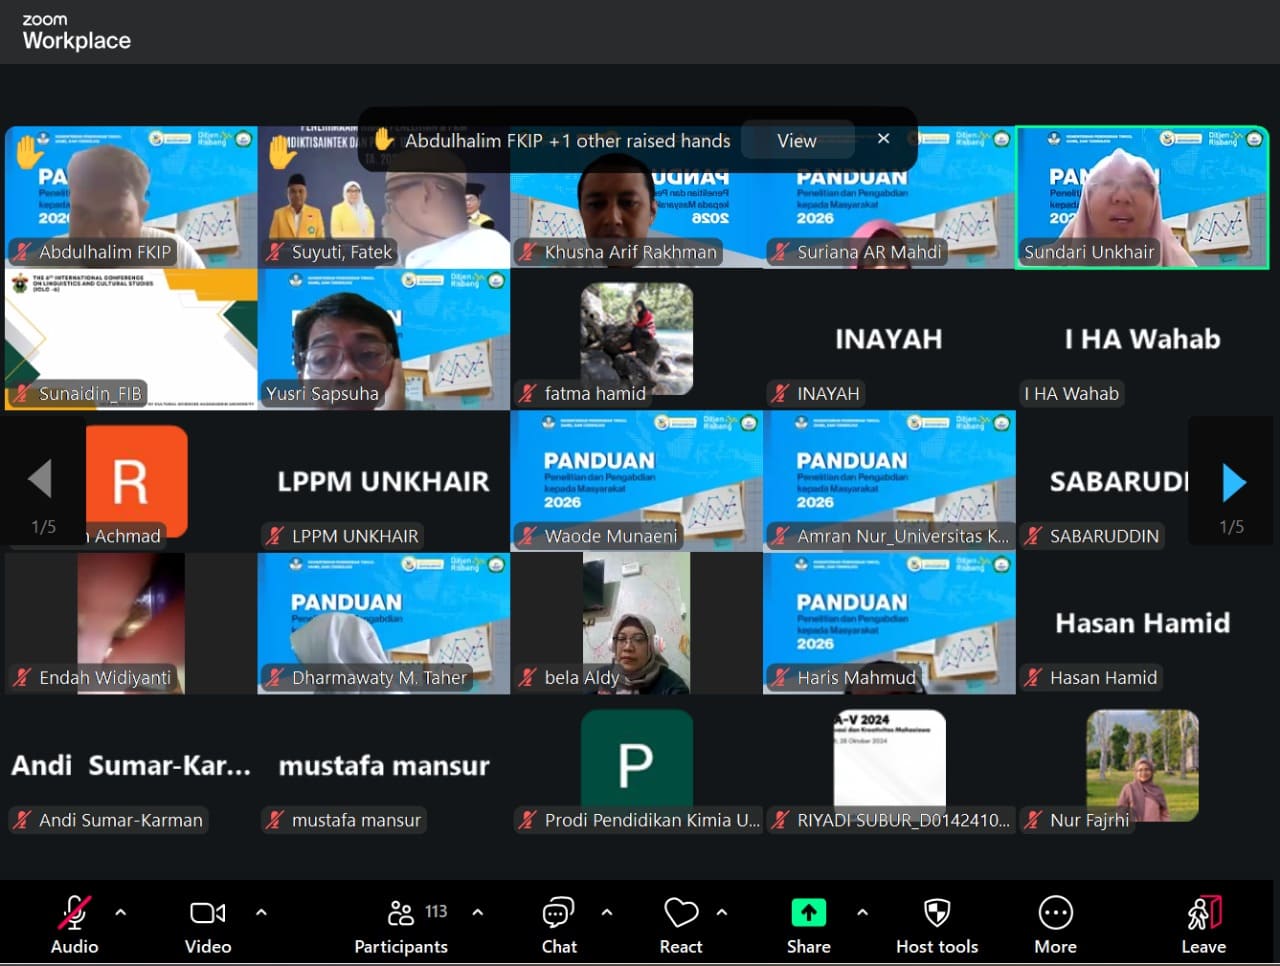Screen dimensions: 1280x966
Task: Open the Chat panel
Action: pos(559,925)
